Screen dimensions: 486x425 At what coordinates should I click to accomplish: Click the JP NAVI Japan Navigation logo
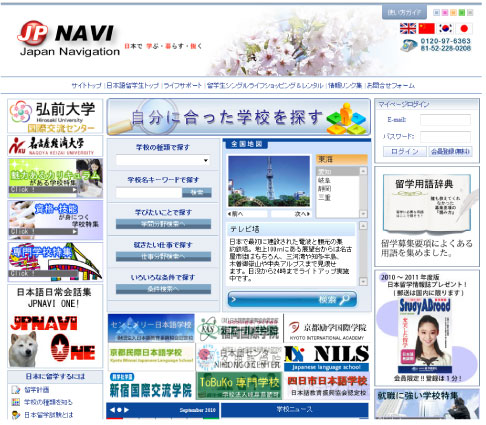coord(68,39)
